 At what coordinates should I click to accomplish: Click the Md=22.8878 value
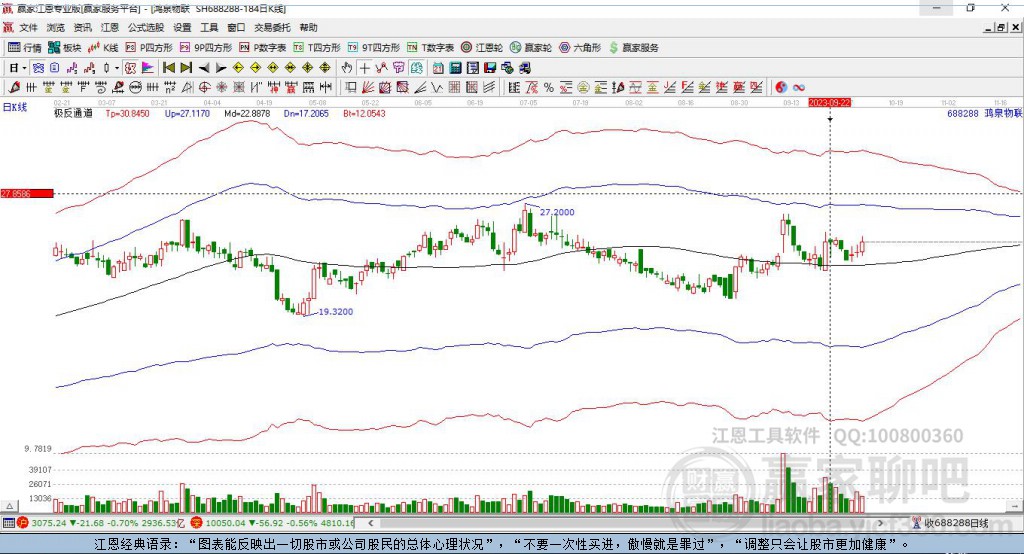coord(247,113)
